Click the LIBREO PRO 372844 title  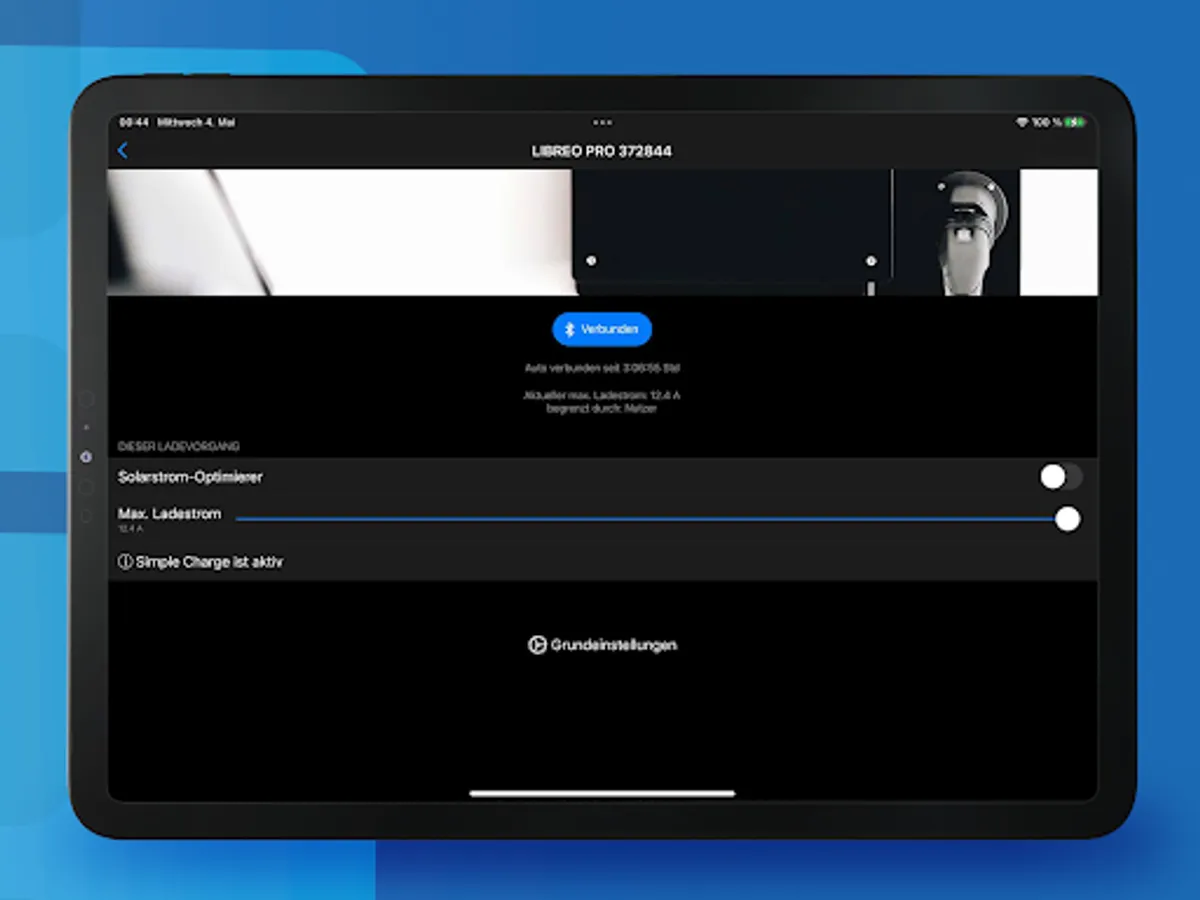coord(602,151)
